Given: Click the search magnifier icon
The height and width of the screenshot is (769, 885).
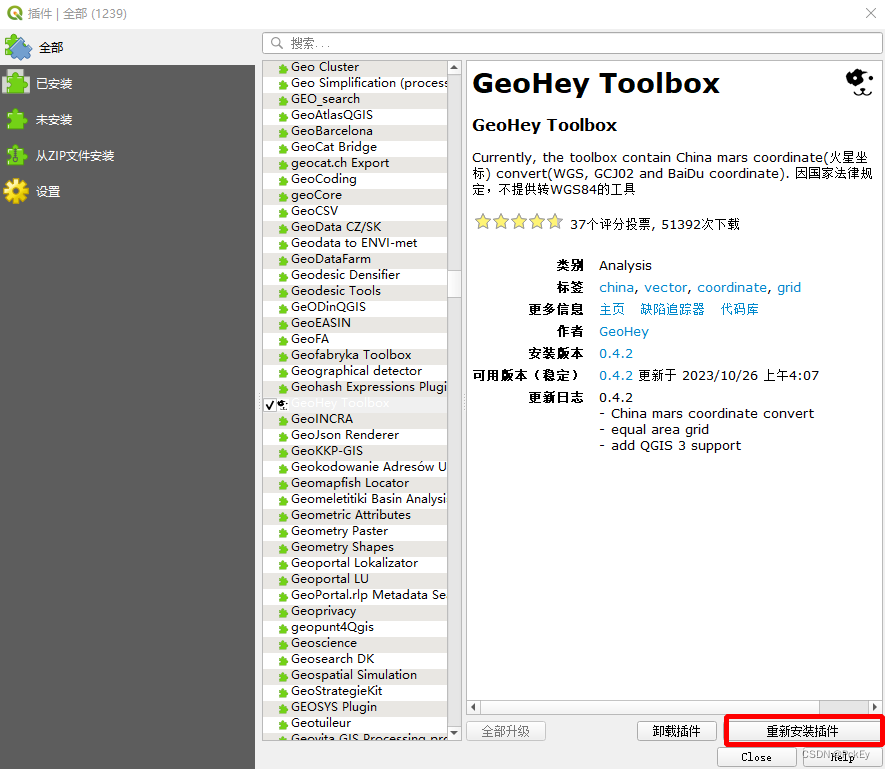Looking at the screenshot, I should coord(274,43).
